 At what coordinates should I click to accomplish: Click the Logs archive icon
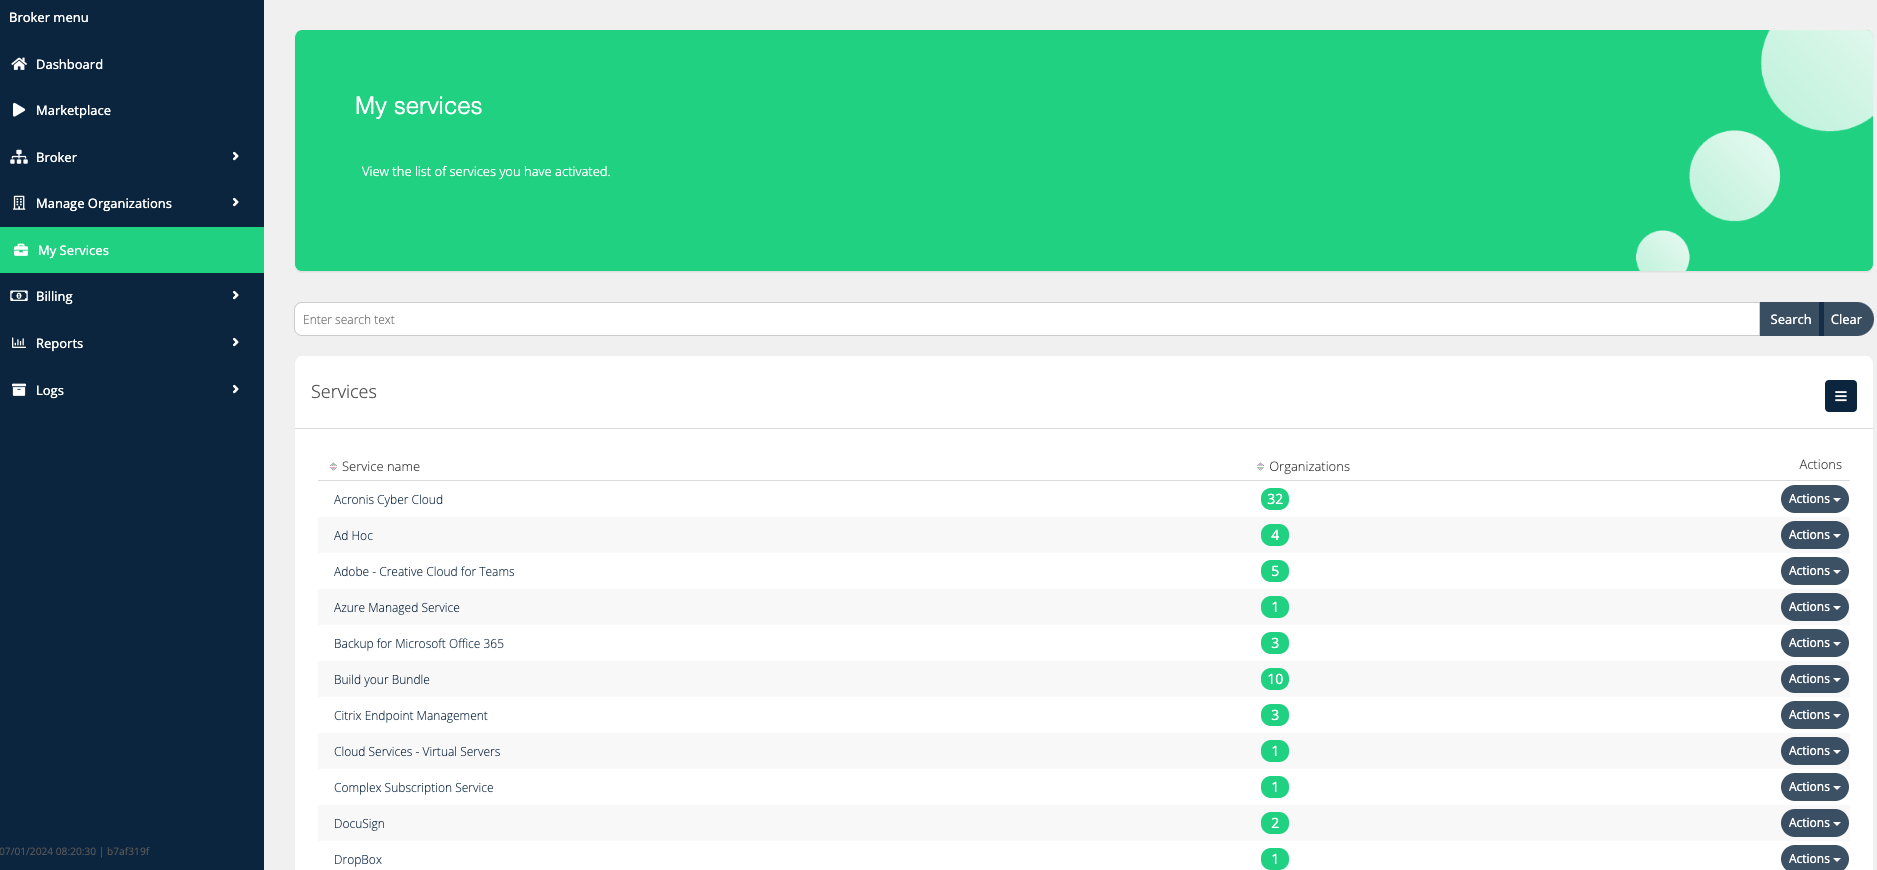(x=19, y=390)
